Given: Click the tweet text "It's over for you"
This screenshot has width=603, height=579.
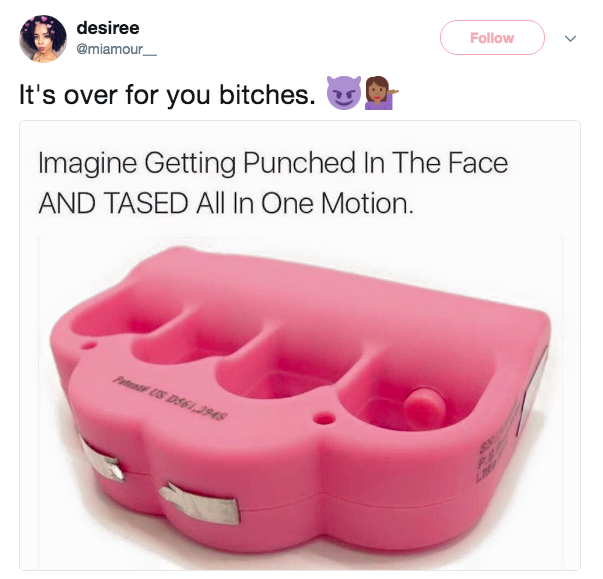Looking at the screenshot, I should pyautogui.click(x=115, y=95).
